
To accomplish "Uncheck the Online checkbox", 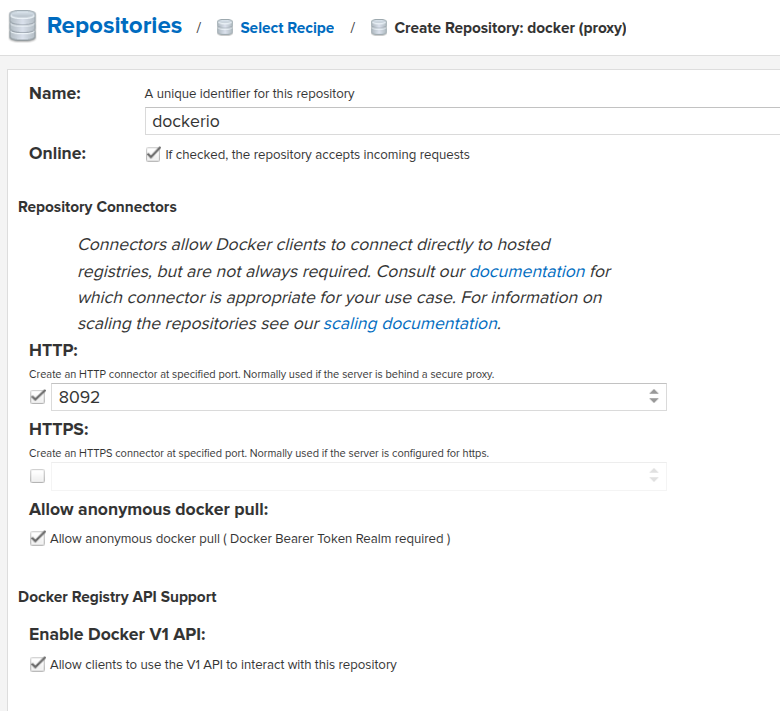I will click(153, 154).
